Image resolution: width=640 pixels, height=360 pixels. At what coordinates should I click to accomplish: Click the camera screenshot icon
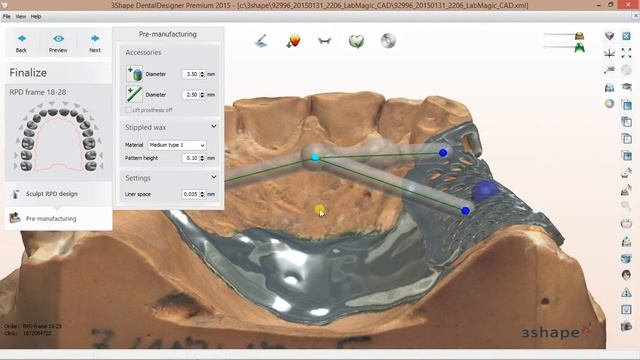click(x=626, y=327)
